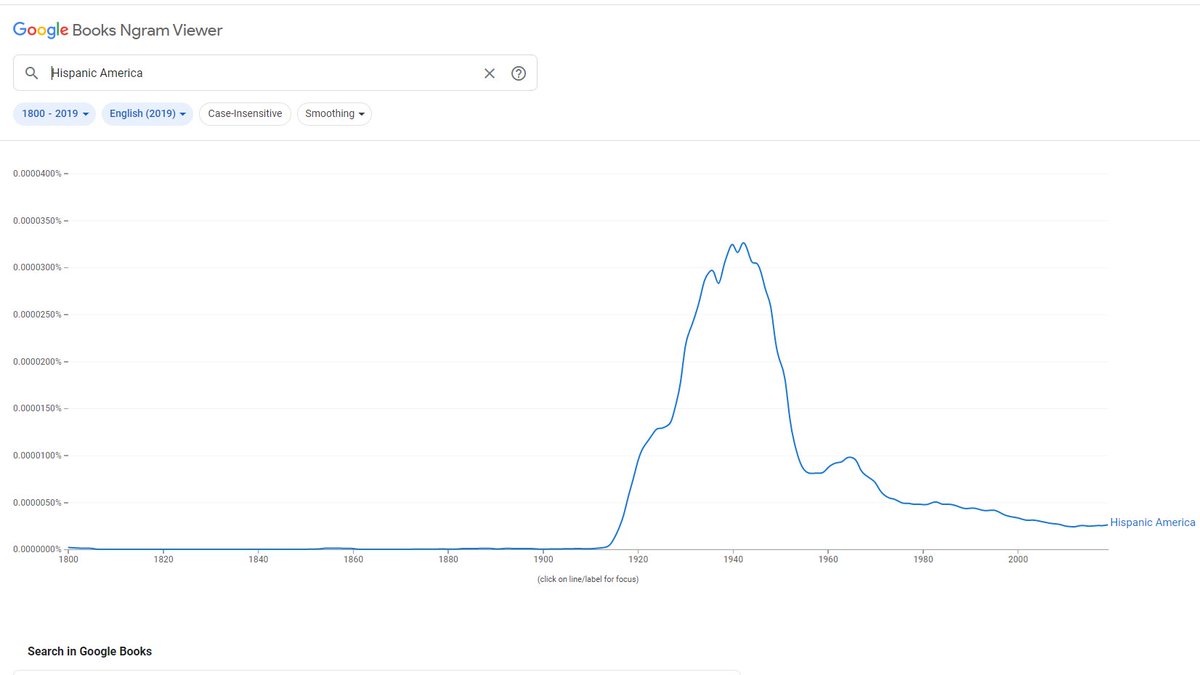Click the 1960 x-axis year label
This screenshot has height=675, width=1200.
(828, 560)
